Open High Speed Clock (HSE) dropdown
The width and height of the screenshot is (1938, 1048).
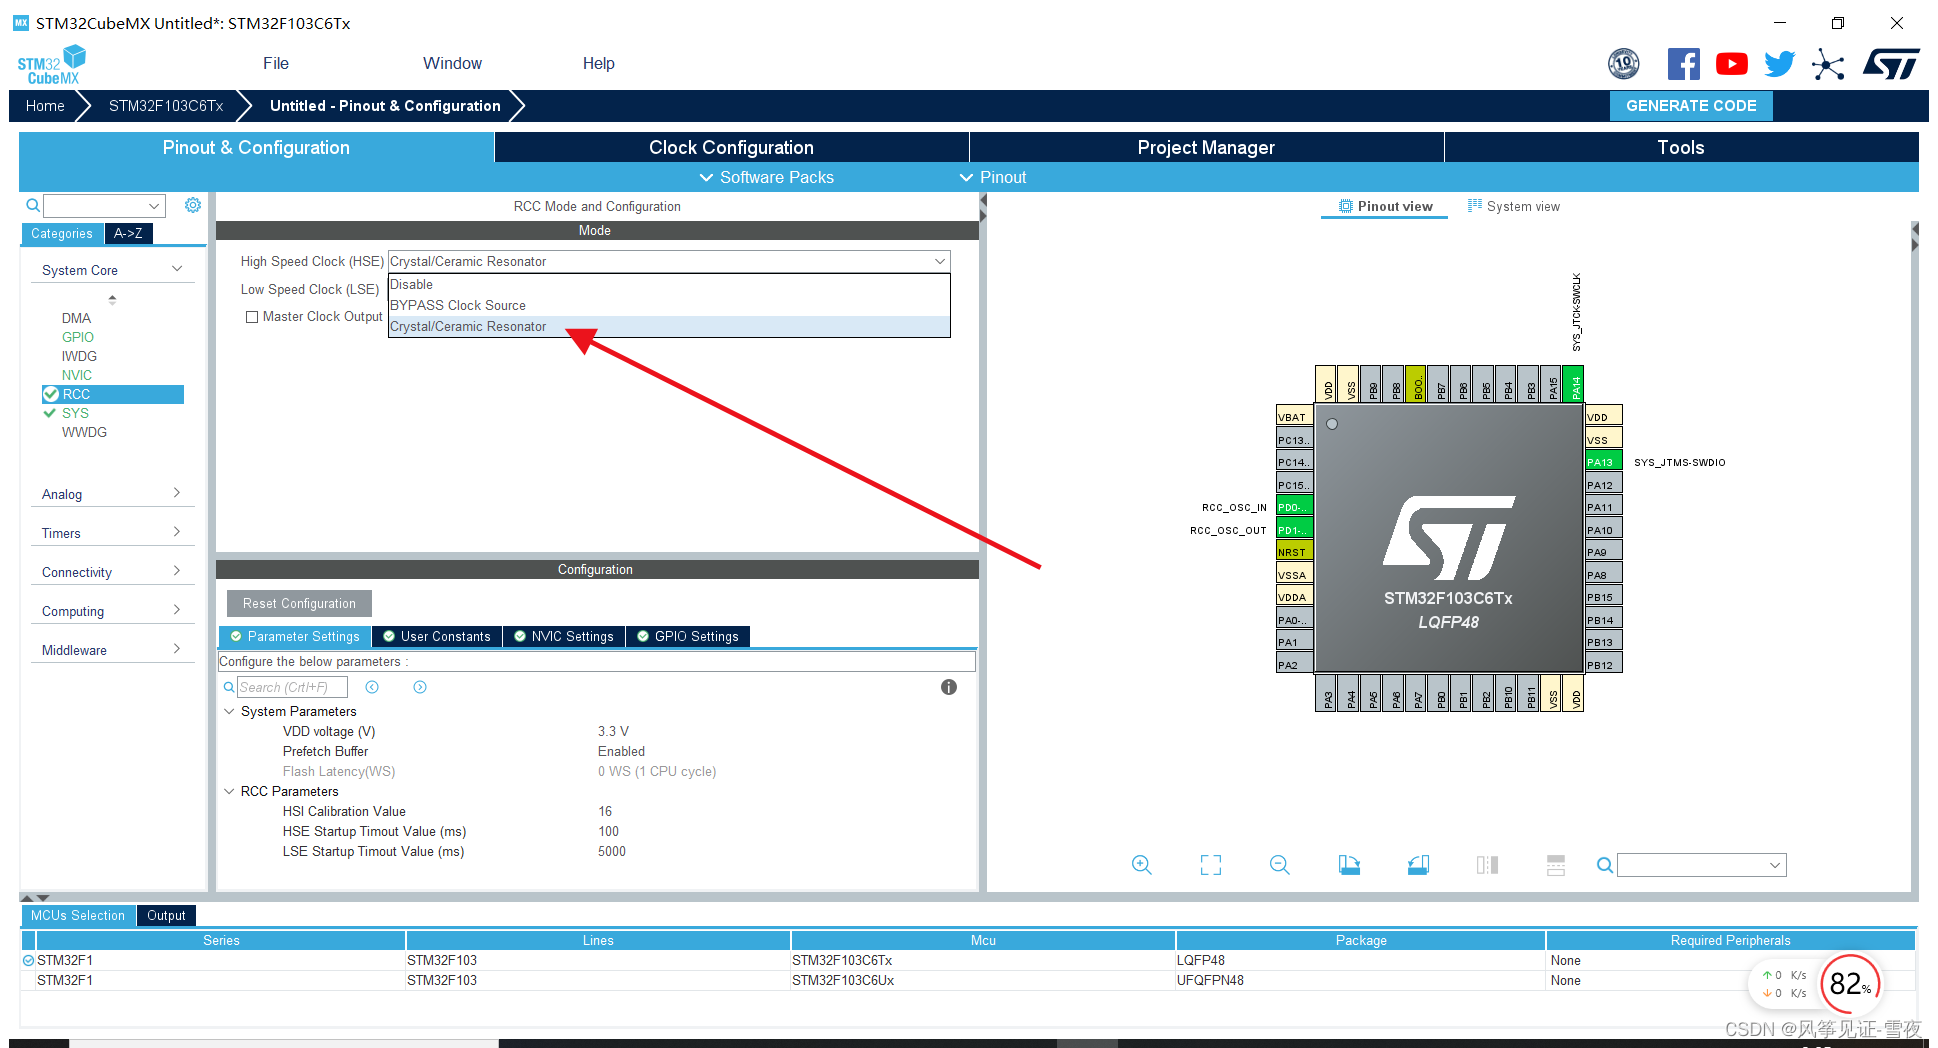coord(669,261)
